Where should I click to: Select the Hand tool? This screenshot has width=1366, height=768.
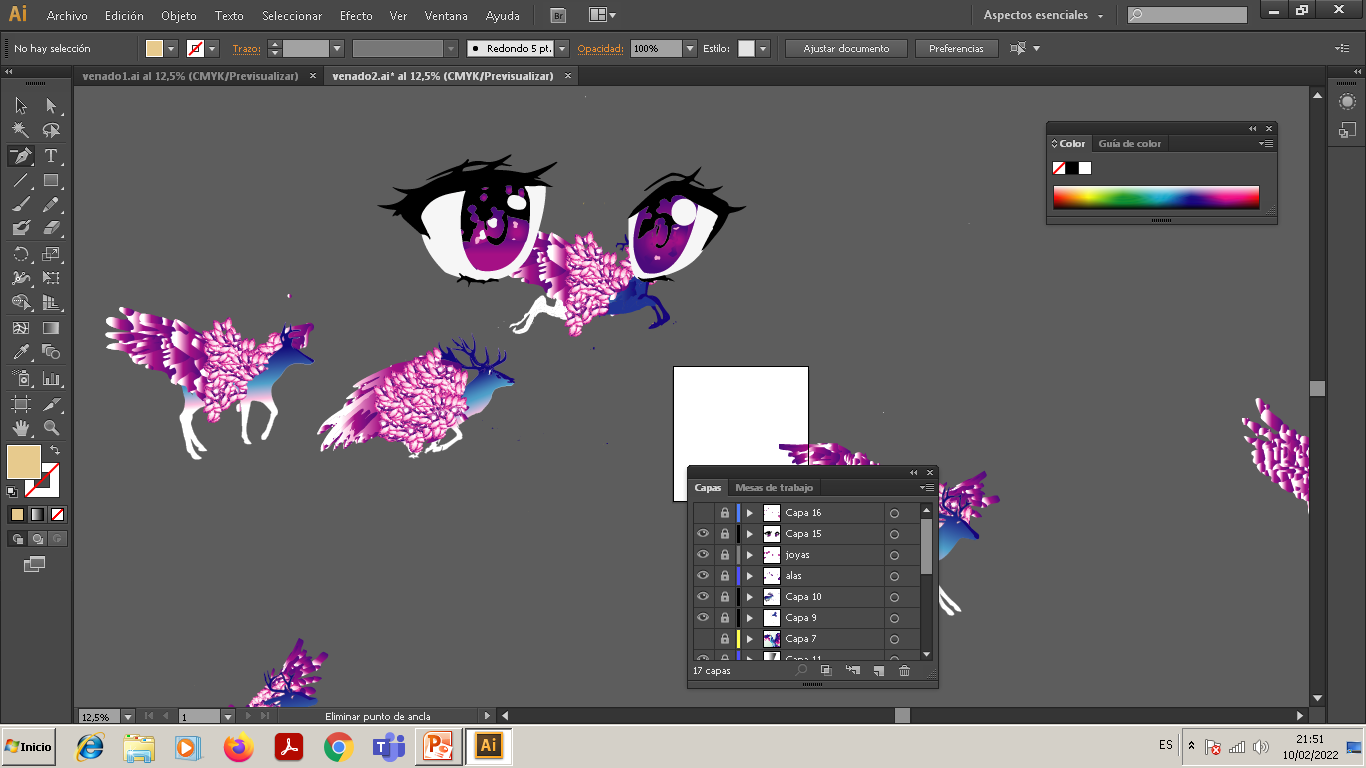click(21, 428)
